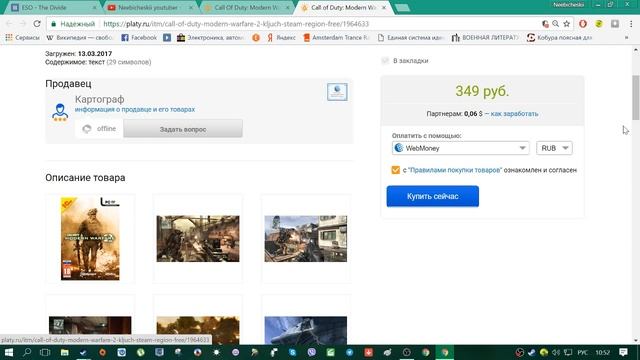The width and height of the screenshot is (640, 360).
Task: Open Viber from taskbar
Action: pyautogui.click(x=311, y=352)
